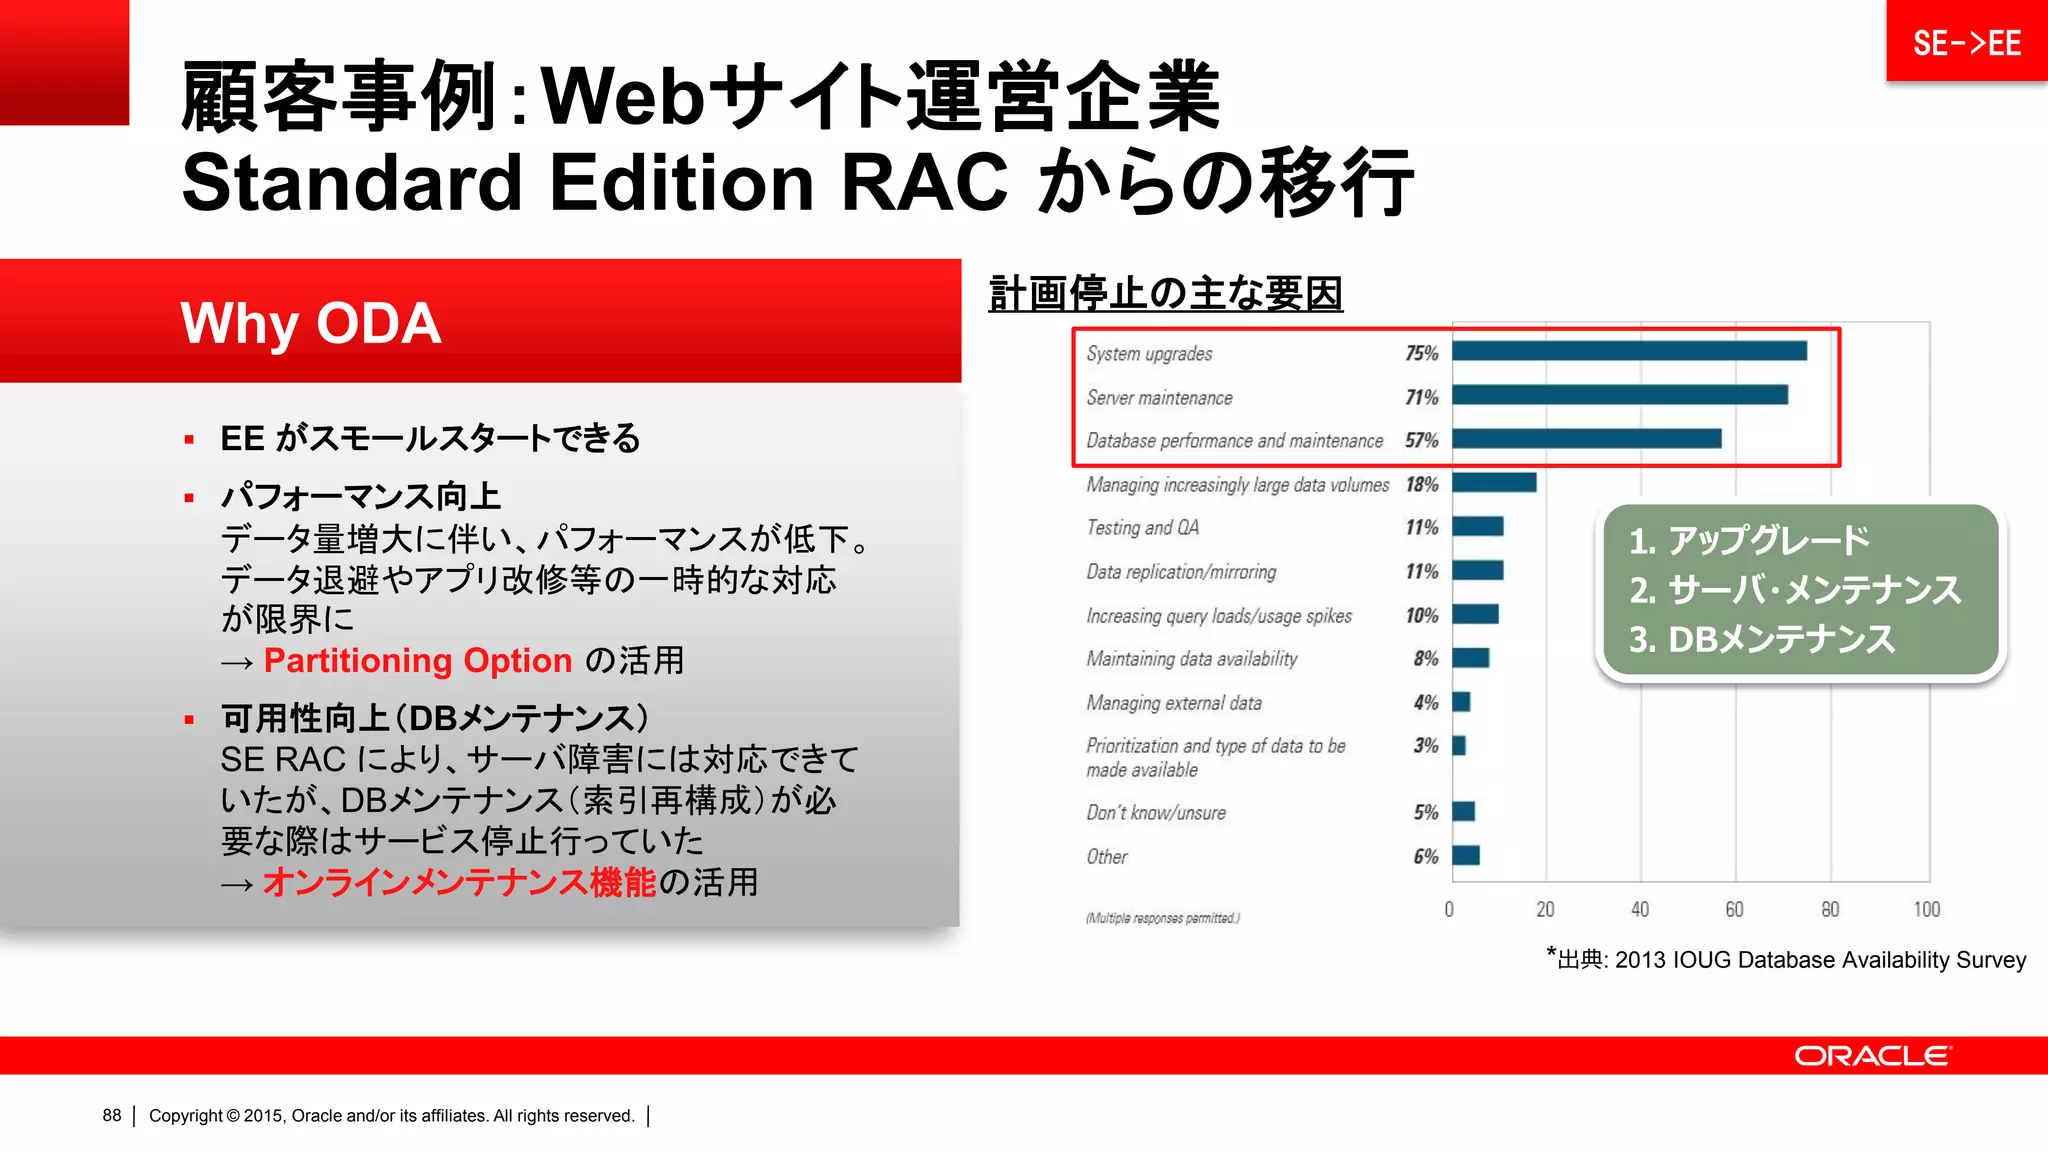
Task: Click bullet 'EE がスモールスタートできる'
Action: click(x=430, y=438)
